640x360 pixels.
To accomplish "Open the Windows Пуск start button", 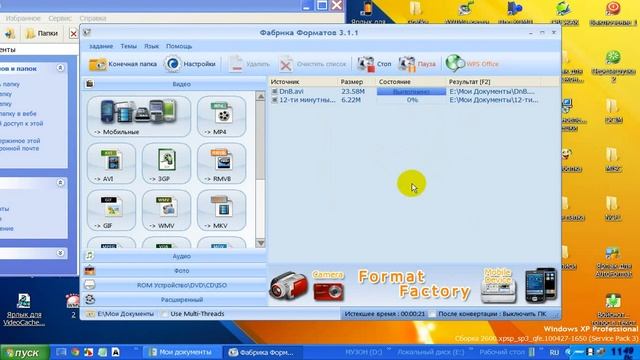I will pos(24,352).
